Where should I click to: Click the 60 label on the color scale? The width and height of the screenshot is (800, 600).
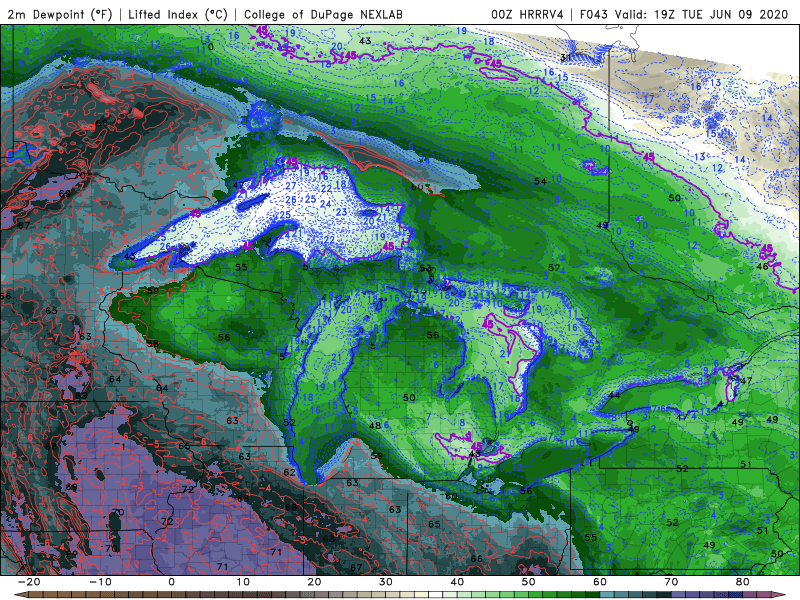[600, 582]
